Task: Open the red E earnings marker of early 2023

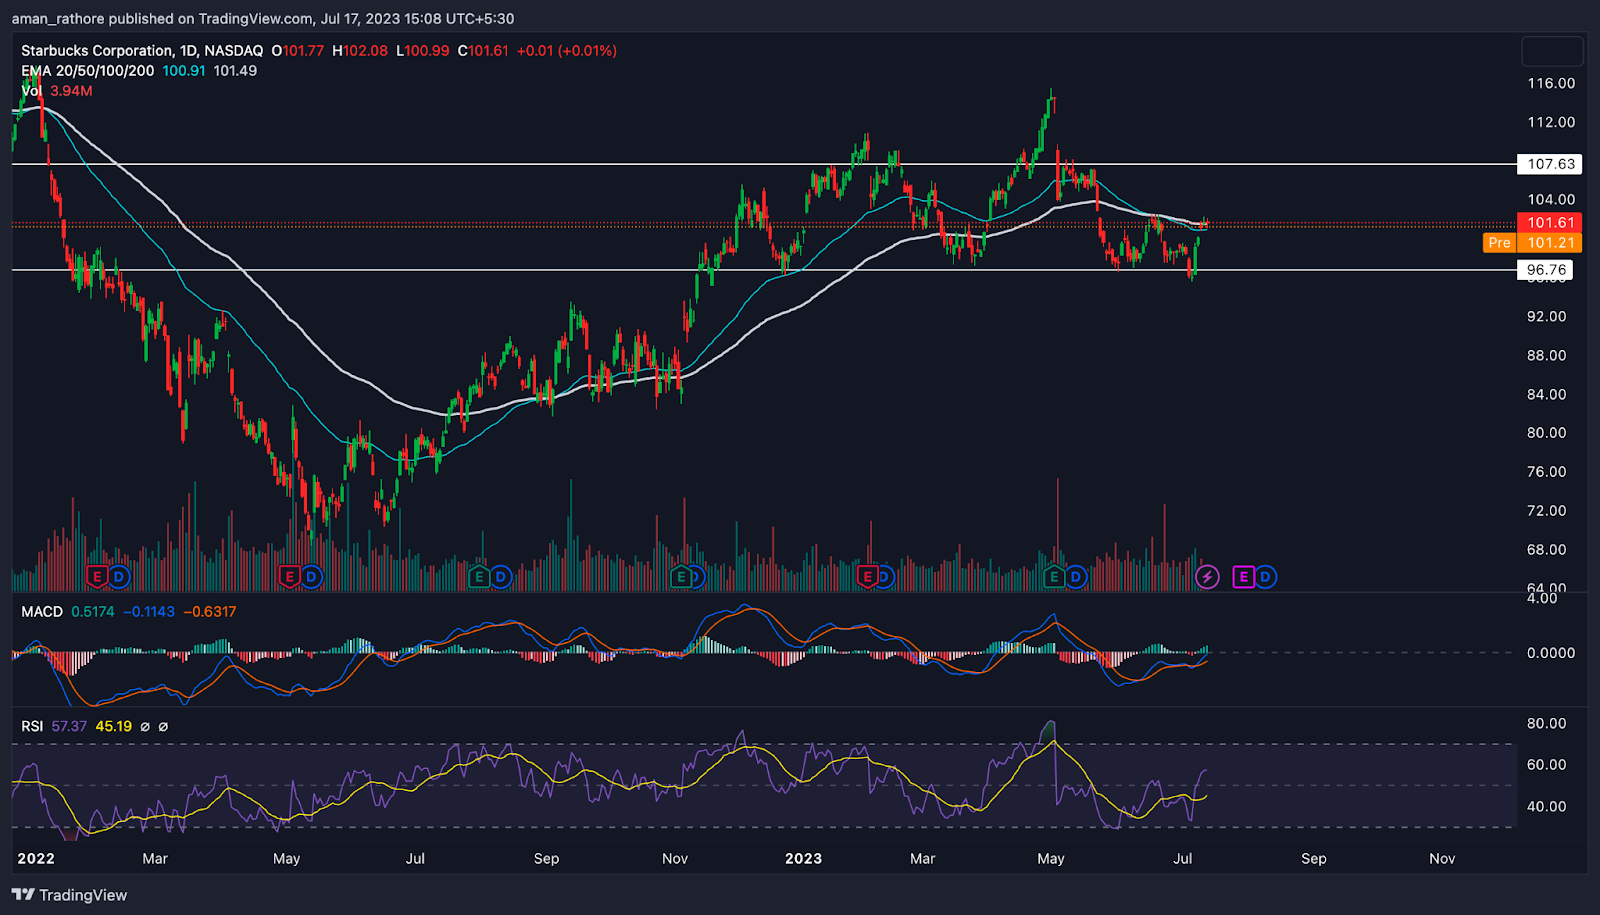Action: pyautogui.click(x=867, y=577)
